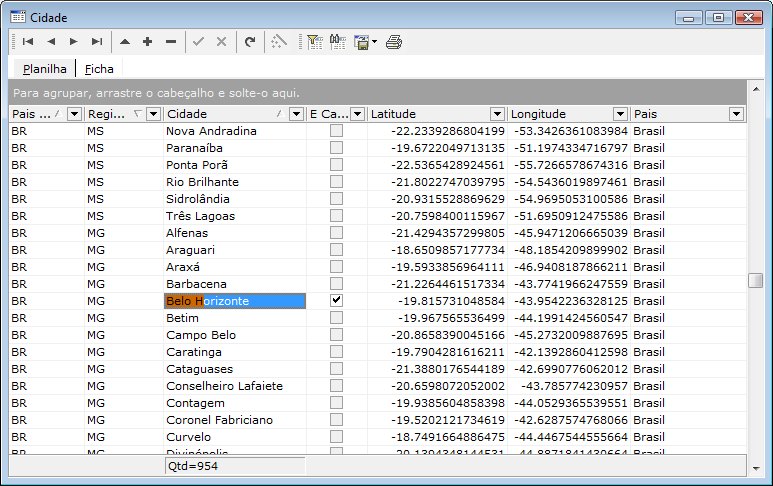Select the Conselheiro Lafaiete city cell
The image size is (773, 486).
coord(235,386)
